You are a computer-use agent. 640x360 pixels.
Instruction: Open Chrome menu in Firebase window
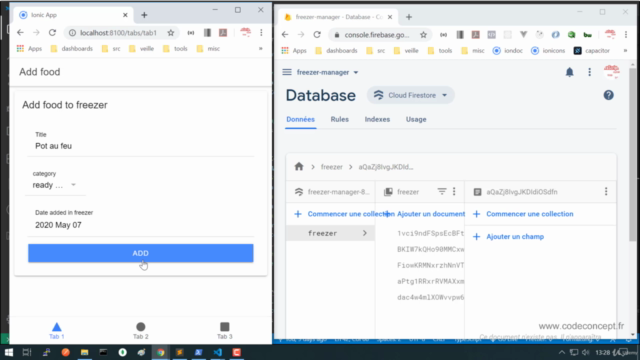626,35
